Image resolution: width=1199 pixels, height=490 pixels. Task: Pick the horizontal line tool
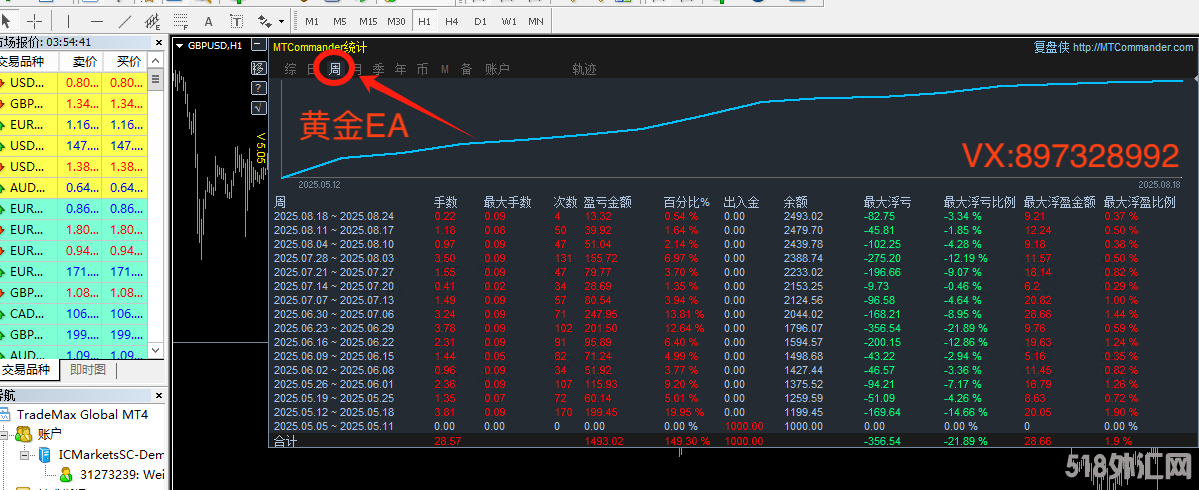[x=97, y=20]
